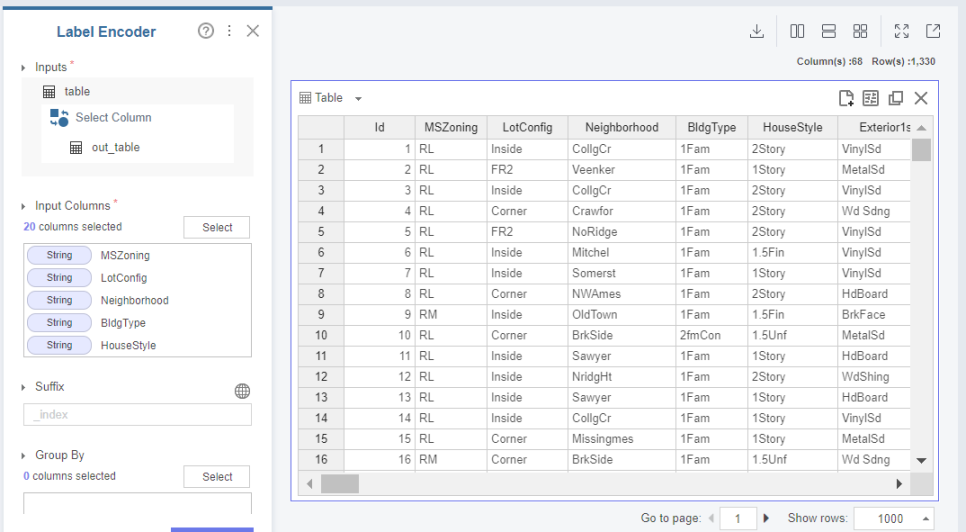
Task: Click the Crawfor neighborhood cell
Action: [622, 211]
